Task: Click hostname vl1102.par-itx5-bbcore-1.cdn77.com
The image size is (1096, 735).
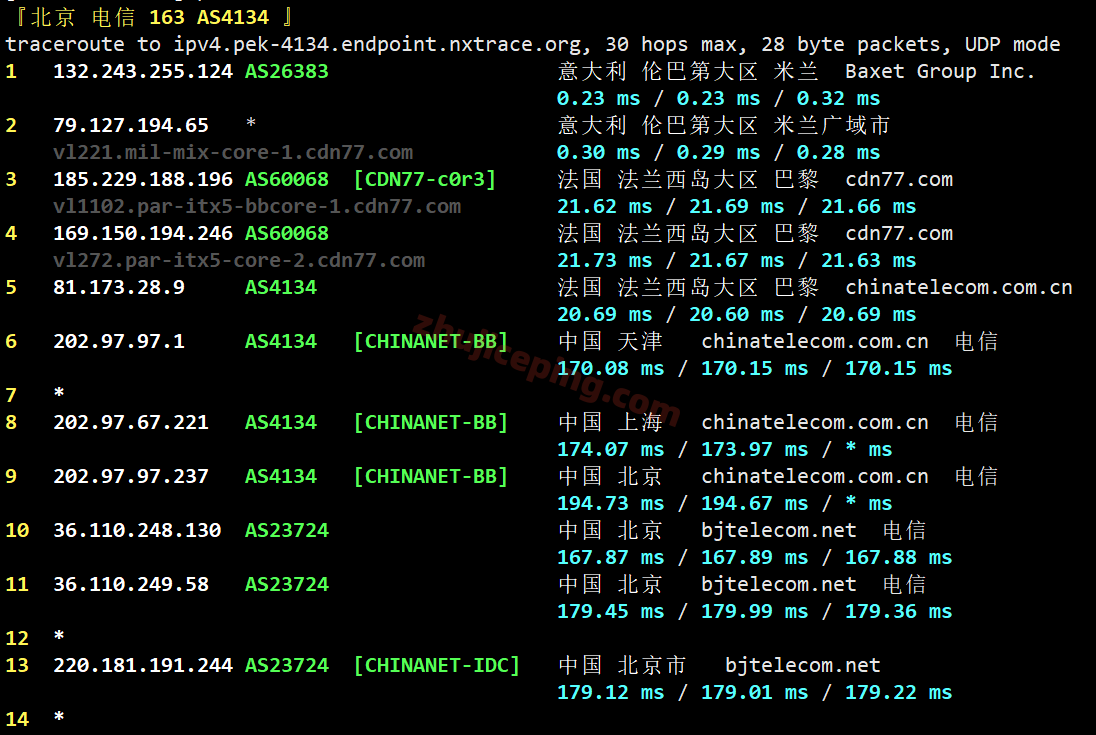Action: coord(257,206)
